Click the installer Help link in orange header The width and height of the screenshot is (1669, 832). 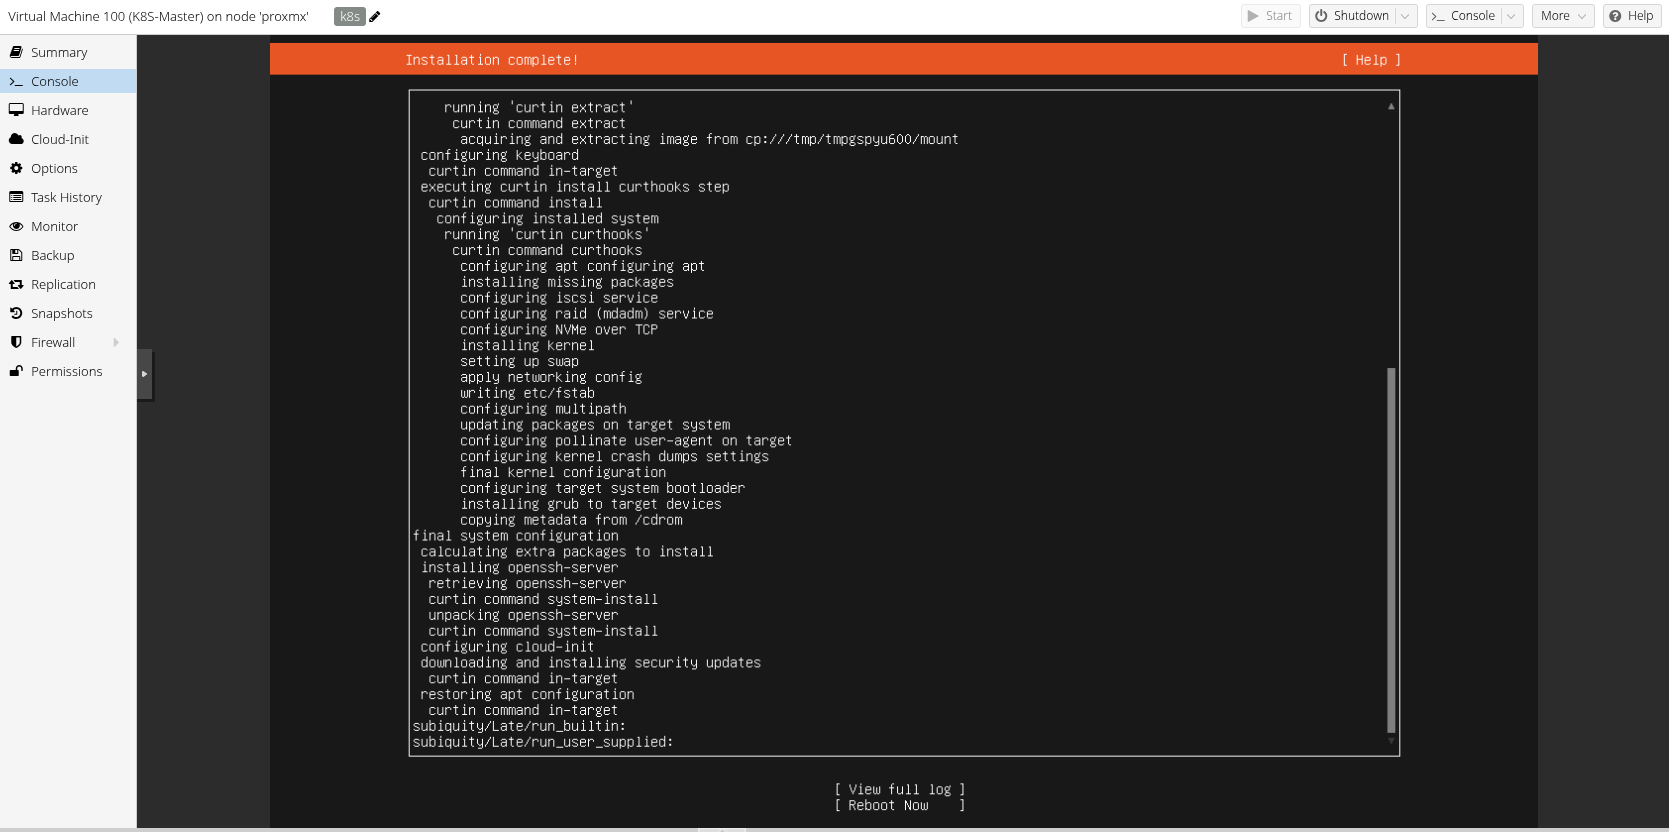pos(1371,60)
